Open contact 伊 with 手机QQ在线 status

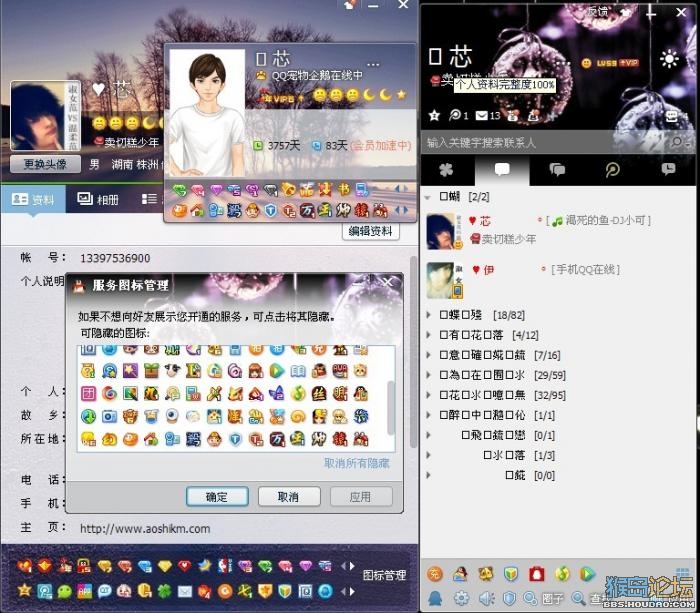tap(558, 279)
